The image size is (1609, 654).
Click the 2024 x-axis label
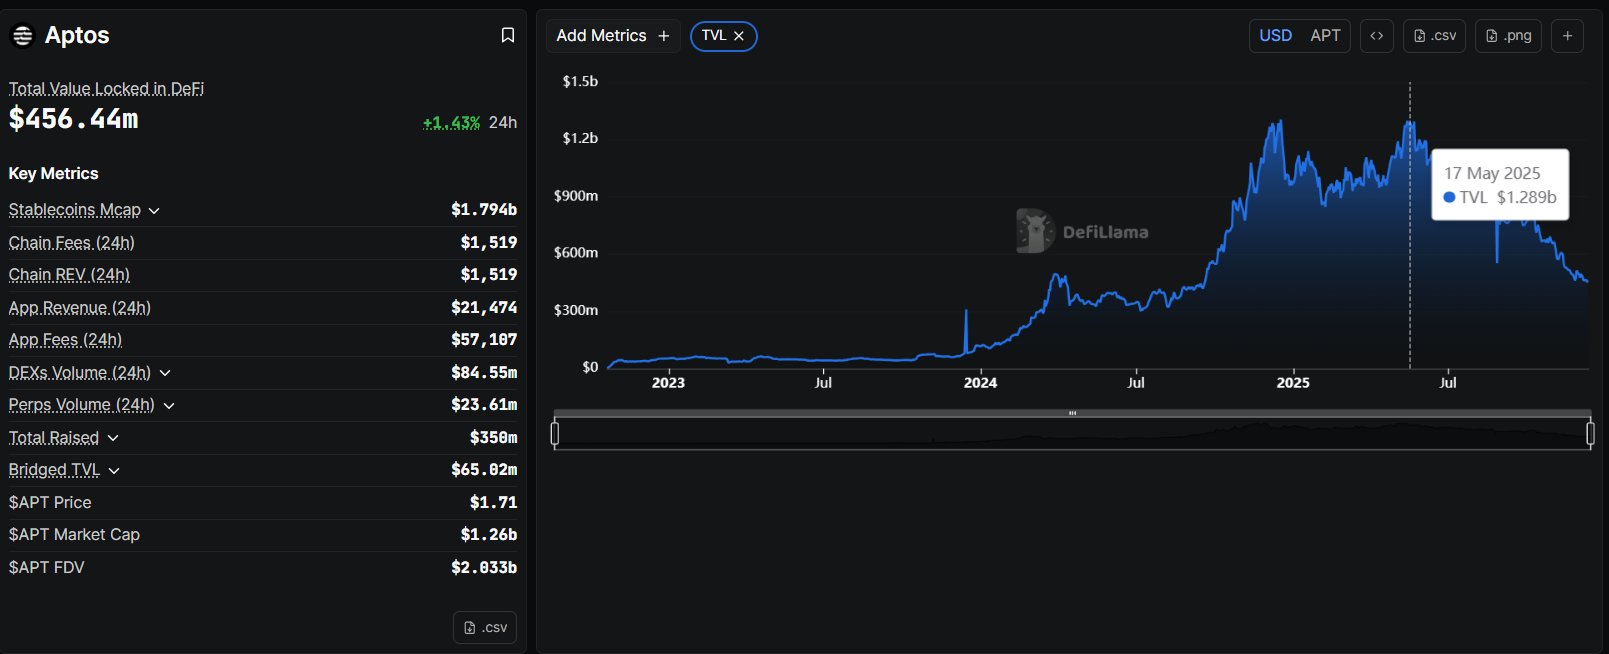click(980, 383)
